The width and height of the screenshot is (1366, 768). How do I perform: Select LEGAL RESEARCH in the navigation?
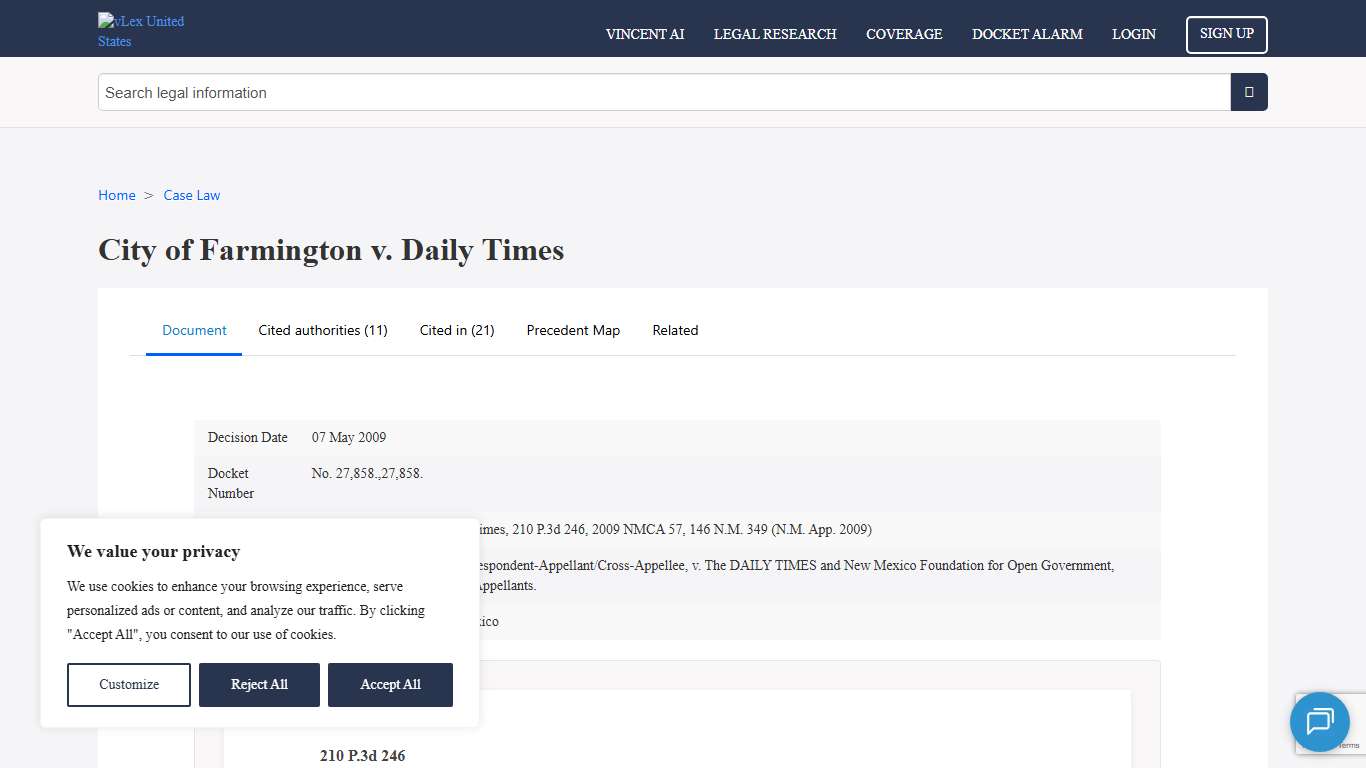[775, 34]
